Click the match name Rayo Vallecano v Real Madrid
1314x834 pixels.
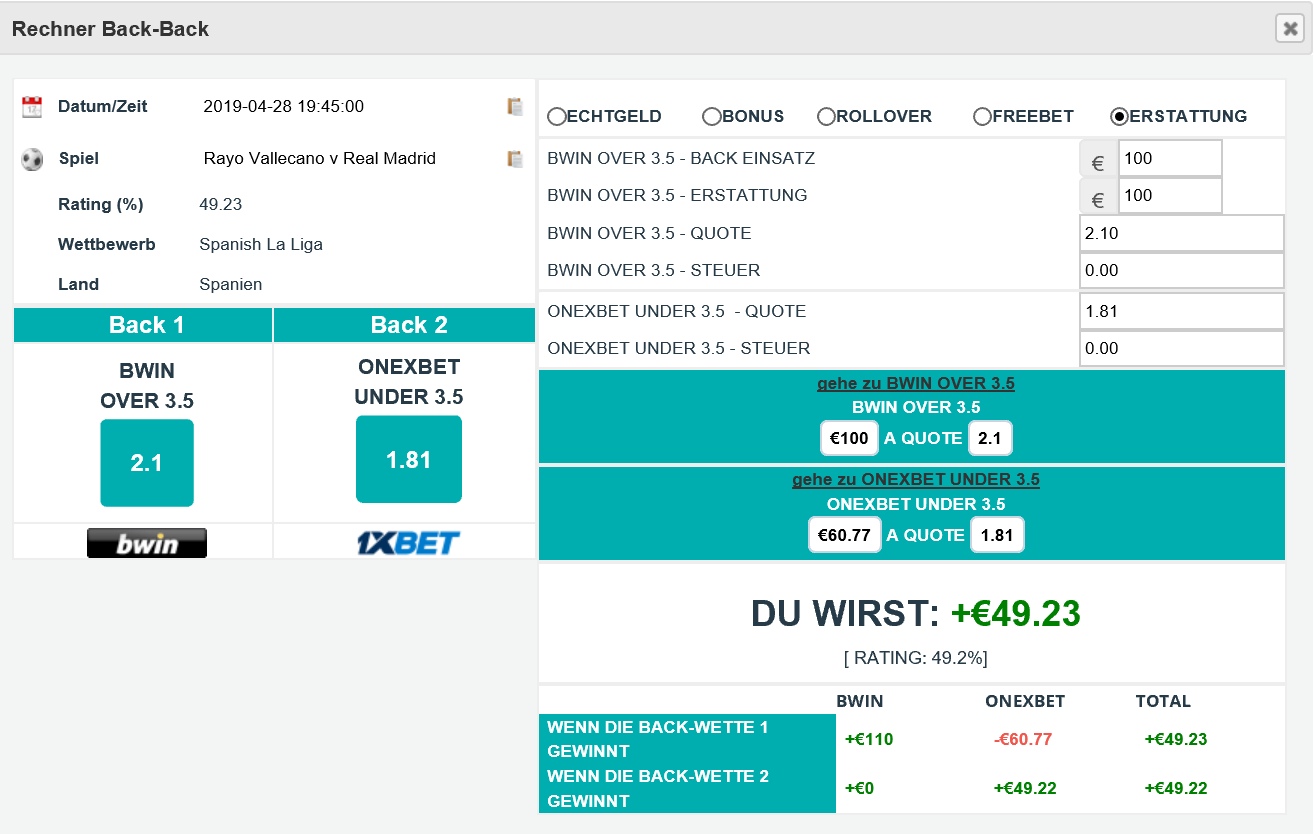click(x=320, y=158)
